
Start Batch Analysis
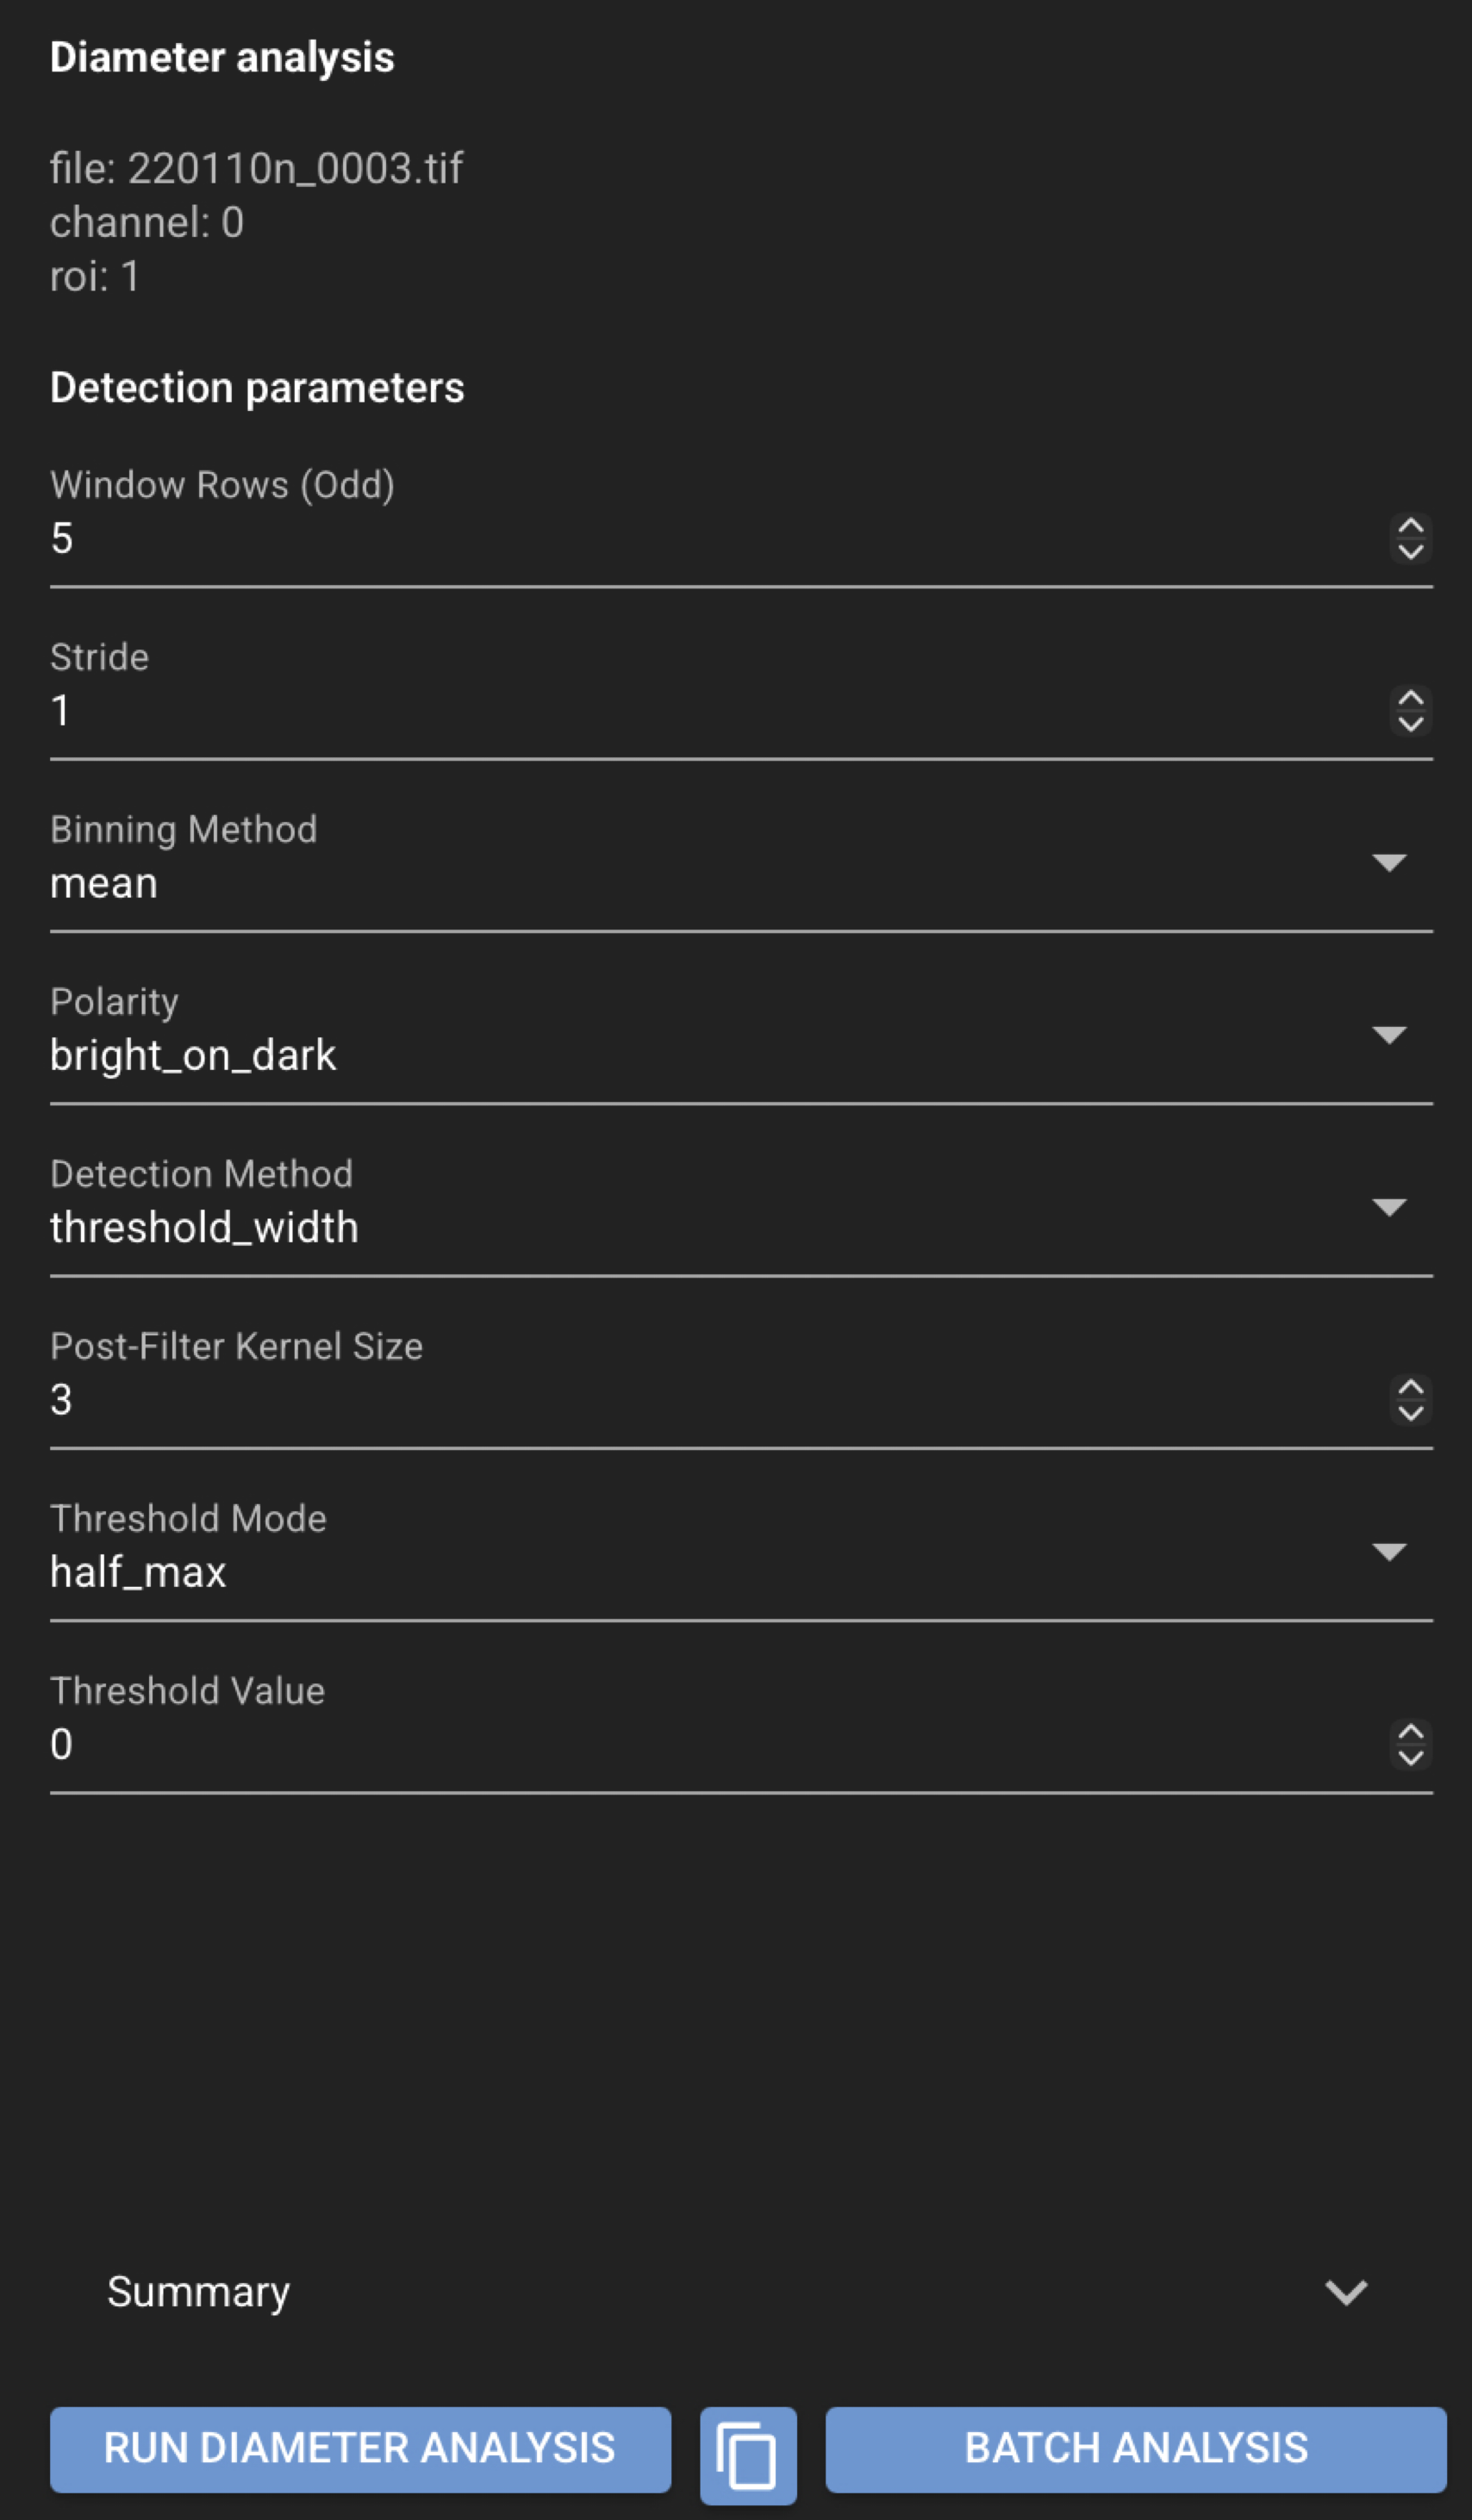point(1136,2449)
